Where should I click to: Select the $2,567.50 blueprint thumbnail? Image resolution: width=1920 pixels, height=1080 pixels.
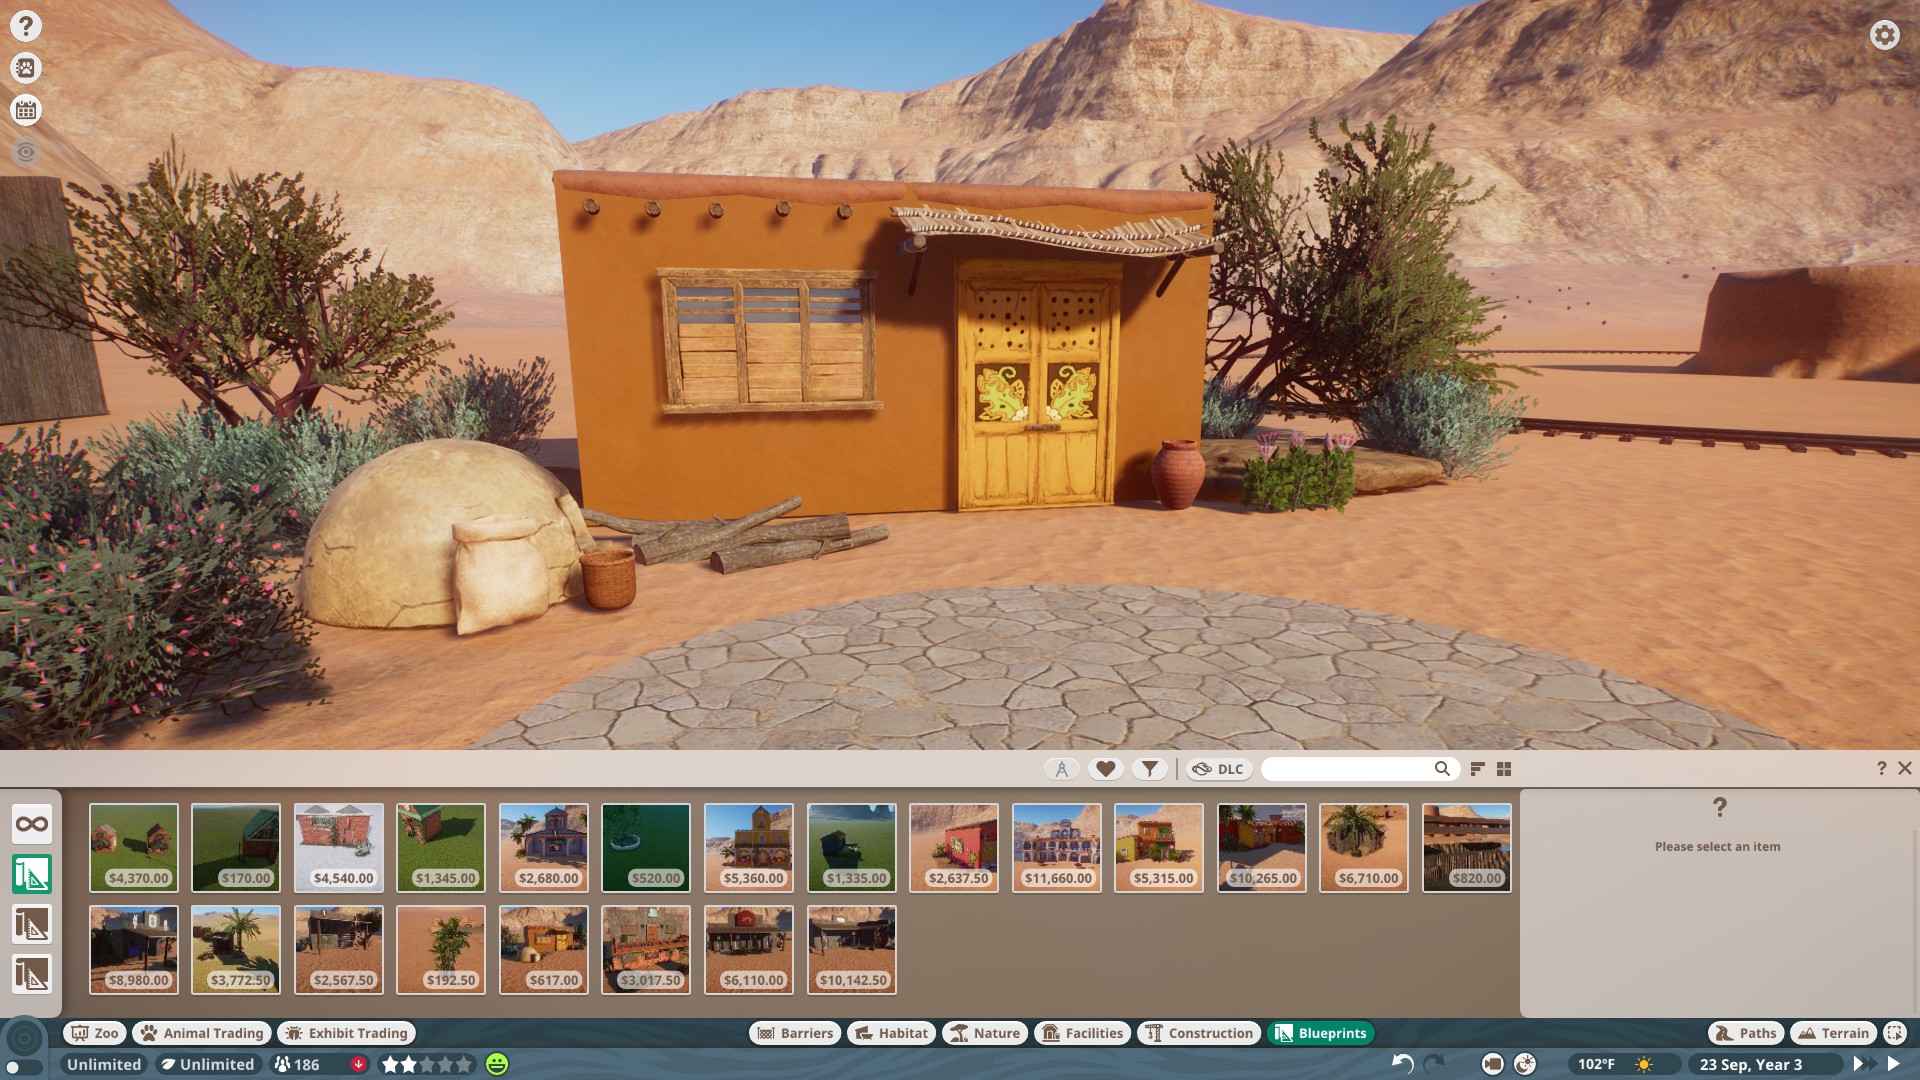[339, 950]
